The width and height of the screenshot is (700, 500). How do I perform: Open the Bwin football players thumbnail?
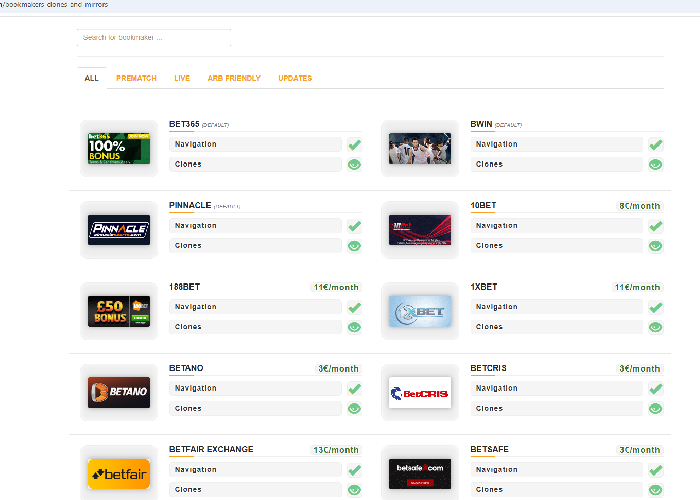(420, 148)
